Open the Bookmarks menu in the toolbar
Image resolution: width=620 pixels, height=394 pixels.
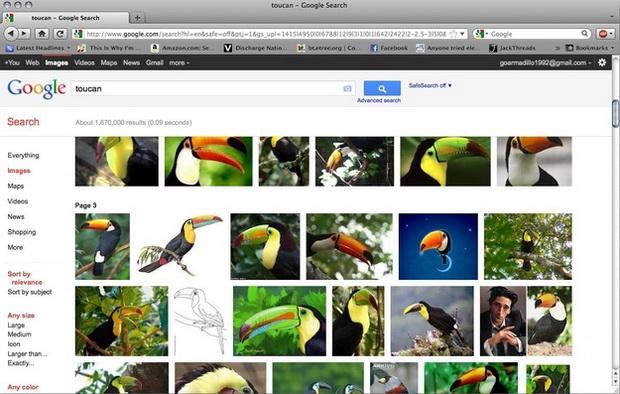590,48
